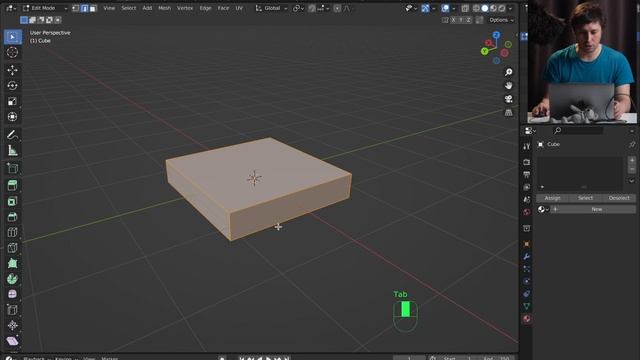
Task: Expand the material slot specials chevron
Action: (x=631, y=180)
